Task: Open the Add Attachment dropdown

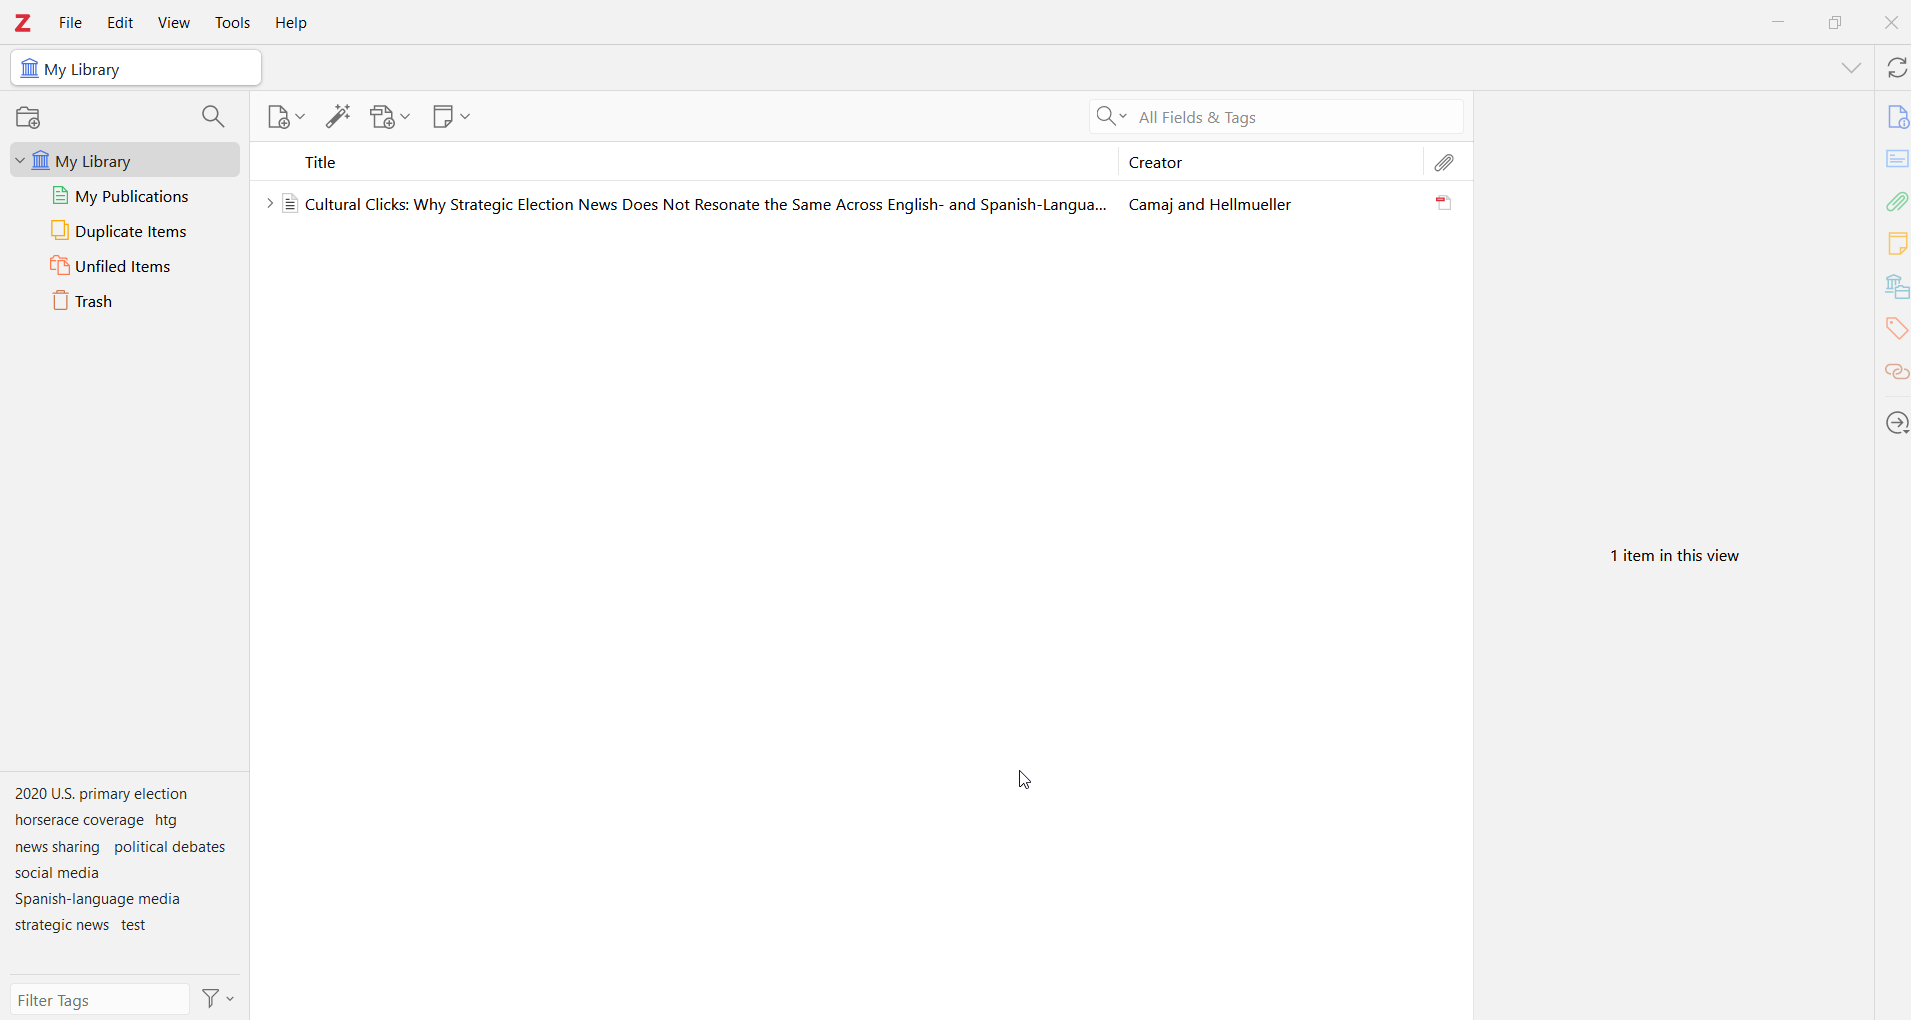Action: pyautogui.click(x=390, y=118)
